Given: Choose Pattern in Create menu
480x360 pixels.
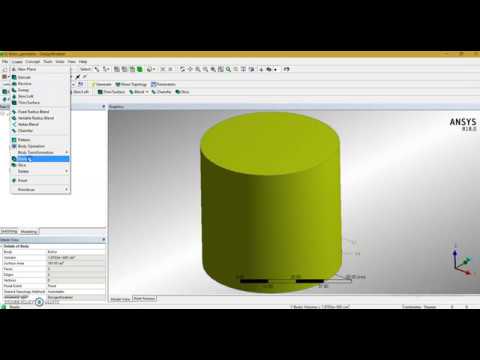Looking at the screenshot, I should [40, 140].
